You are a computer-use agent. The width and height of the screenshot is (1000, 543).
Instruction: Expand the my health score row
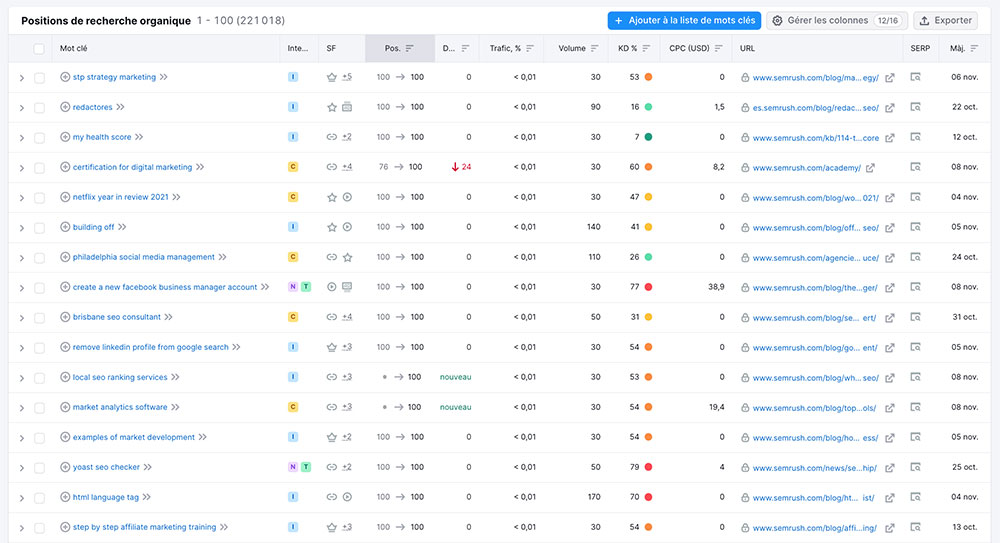pos(22,138)
